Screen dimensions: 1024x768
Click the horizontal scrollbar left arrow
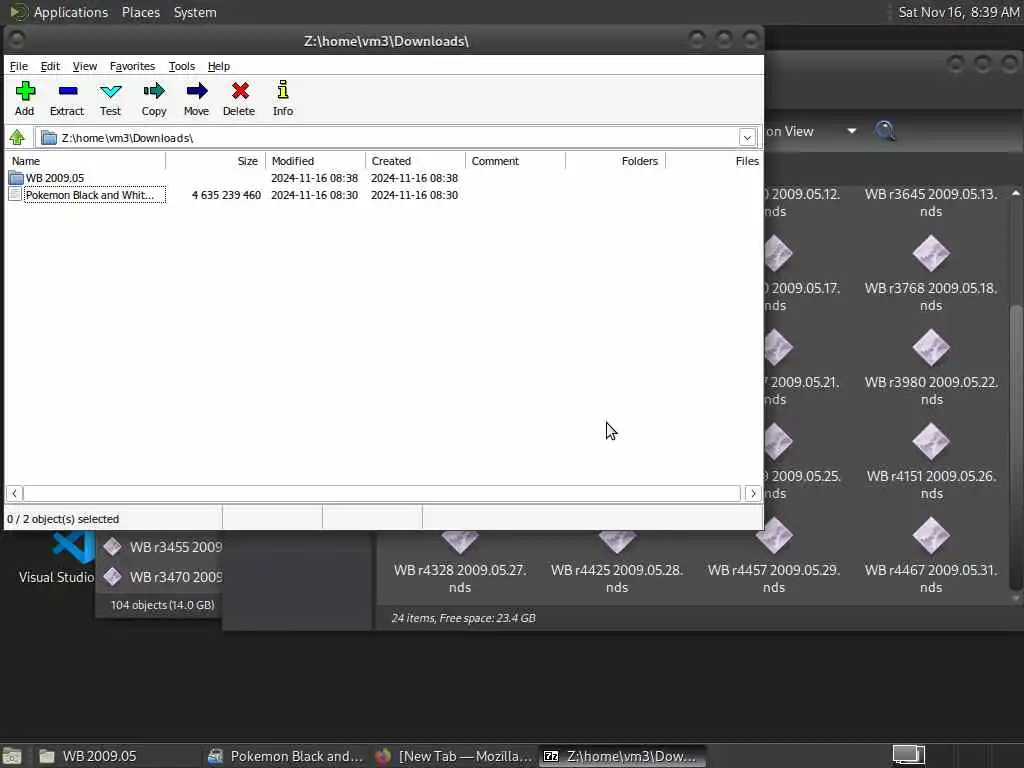[x=14, y=494]
